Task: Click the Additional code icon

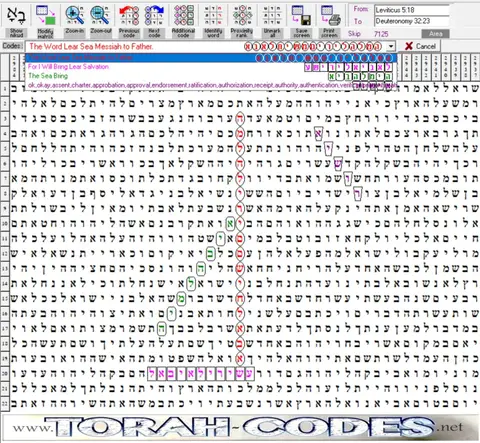Action: [x=183, y=15]
